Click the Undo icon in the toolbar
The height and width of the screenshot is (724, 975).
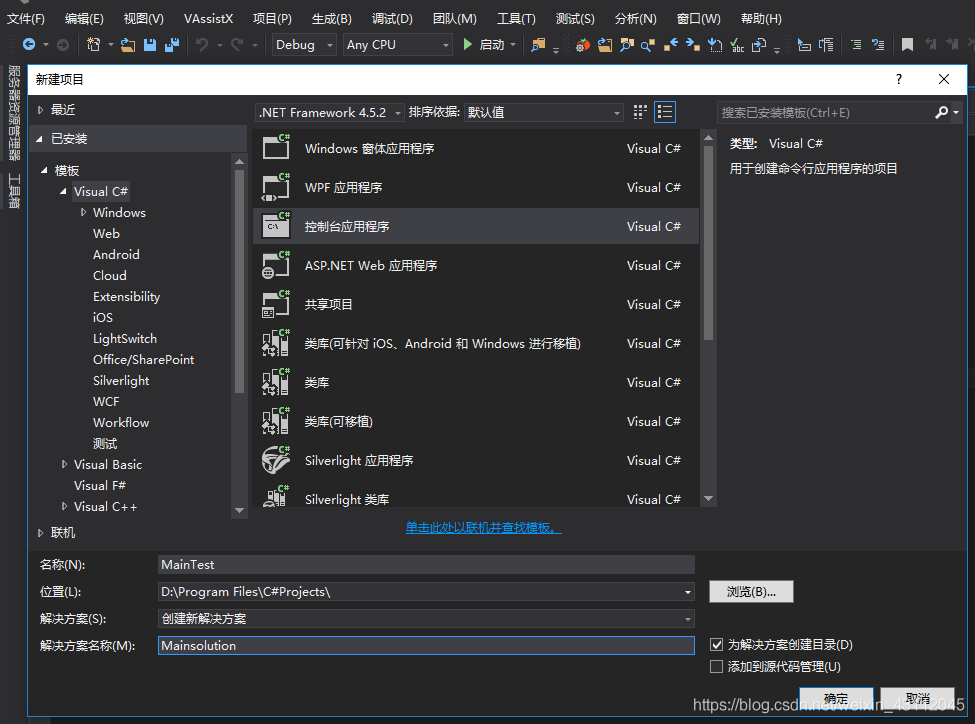pos(202,45)
